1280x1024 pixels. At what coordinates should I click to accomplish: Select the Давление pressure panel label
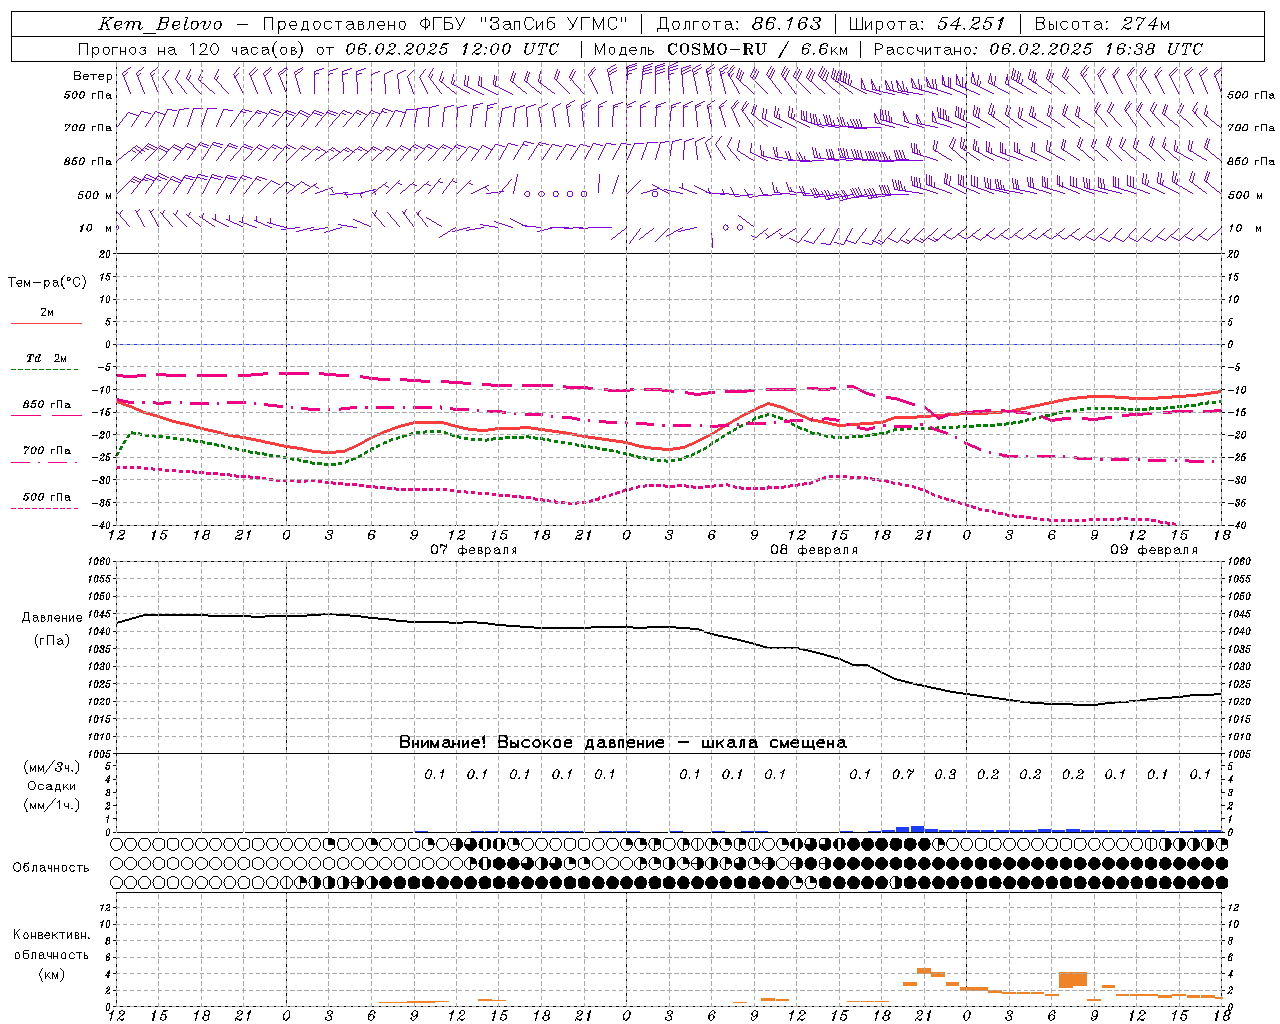pyautogui.click(x=52, y=618)
